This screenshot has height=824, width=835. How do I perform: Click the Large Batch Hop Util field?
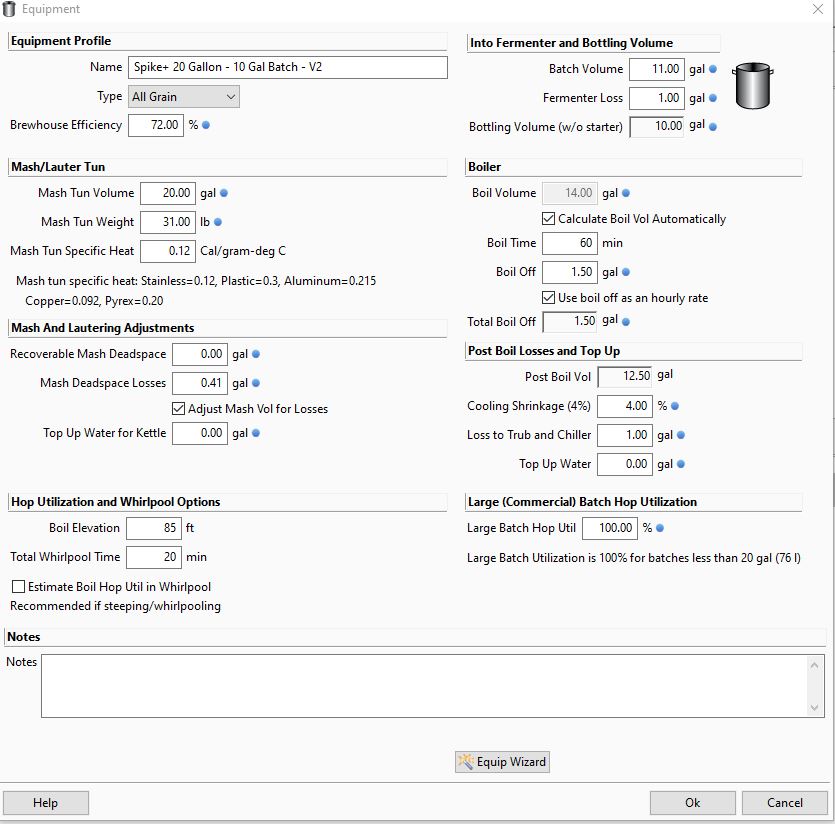[610, 528]
